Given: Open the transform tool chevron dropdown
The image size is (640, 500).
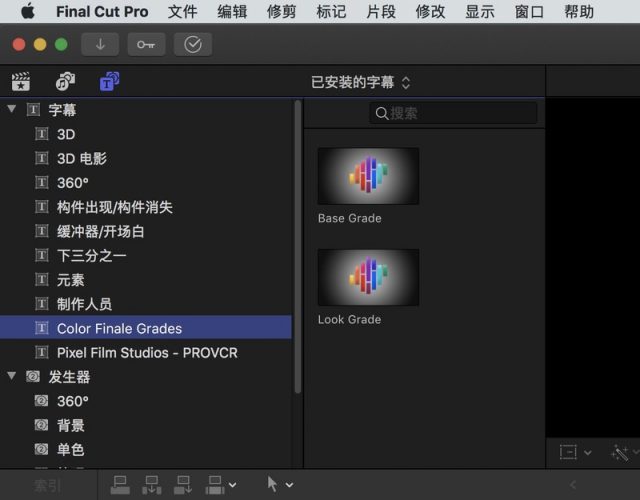Looking at the screenshot, I should coord(588,452).
